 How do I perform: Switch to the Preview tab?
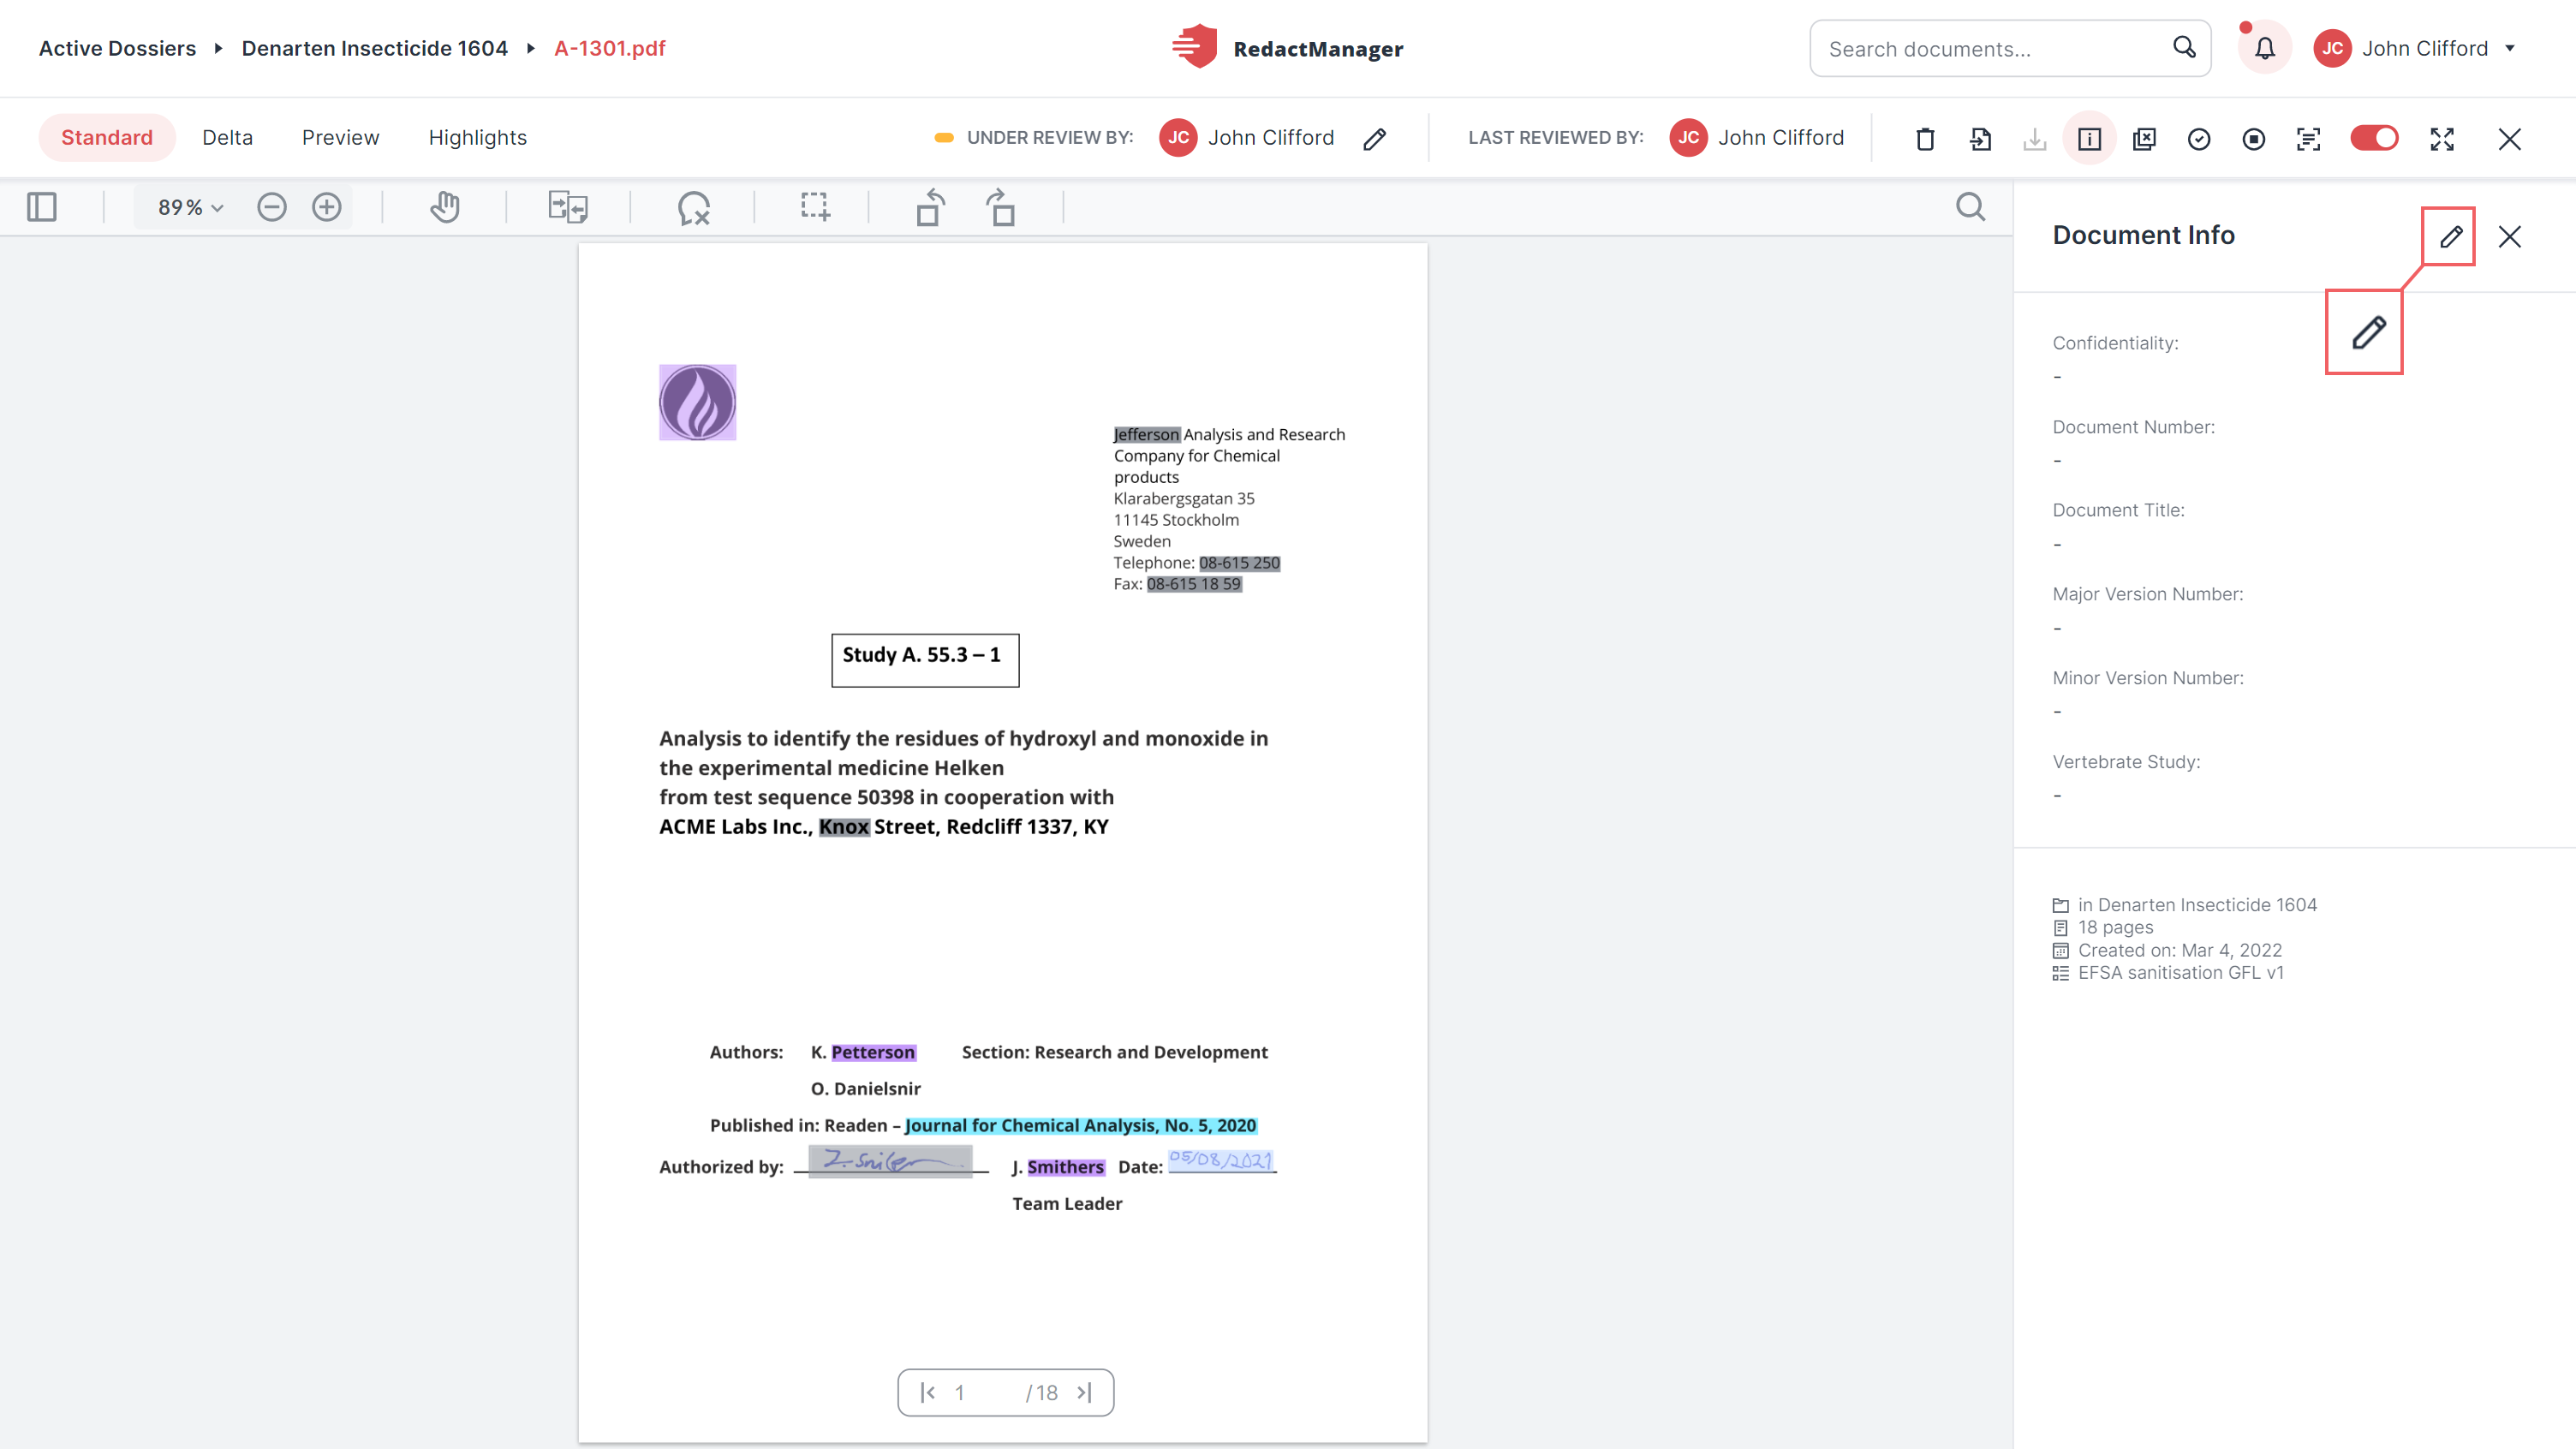(x=340, y=138)
